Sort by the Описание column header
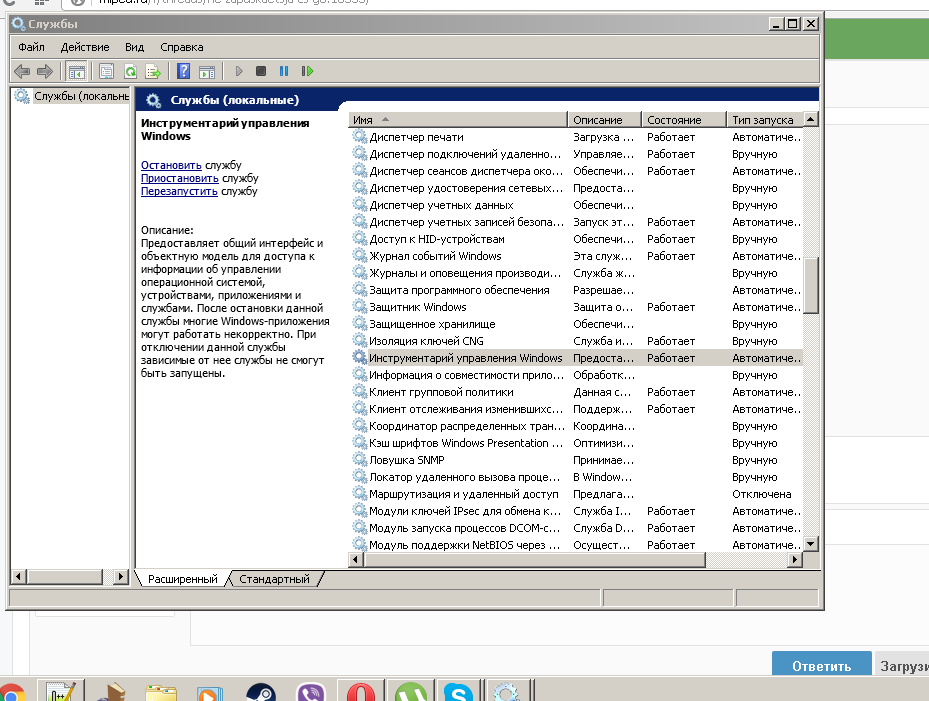This screenshot has height=701, width=929. coord(604,120)
